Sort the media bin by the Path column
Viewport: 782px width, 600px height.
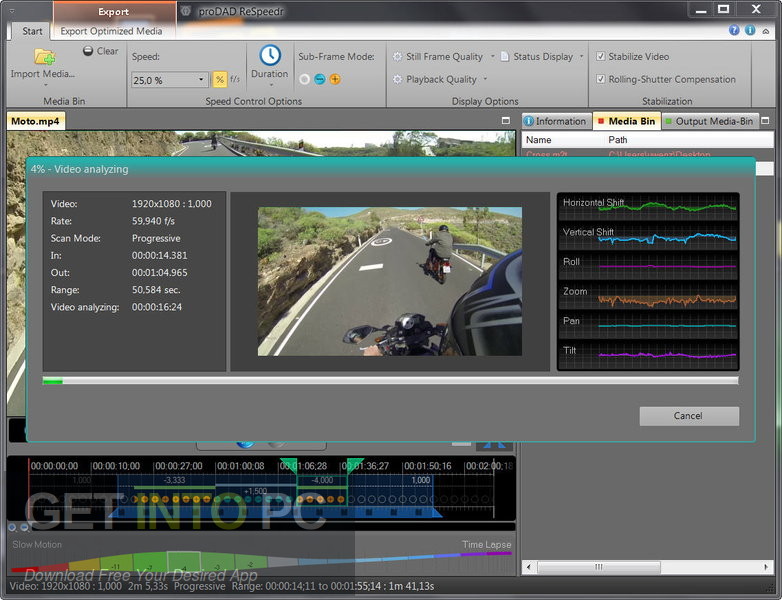pos(688,140)
